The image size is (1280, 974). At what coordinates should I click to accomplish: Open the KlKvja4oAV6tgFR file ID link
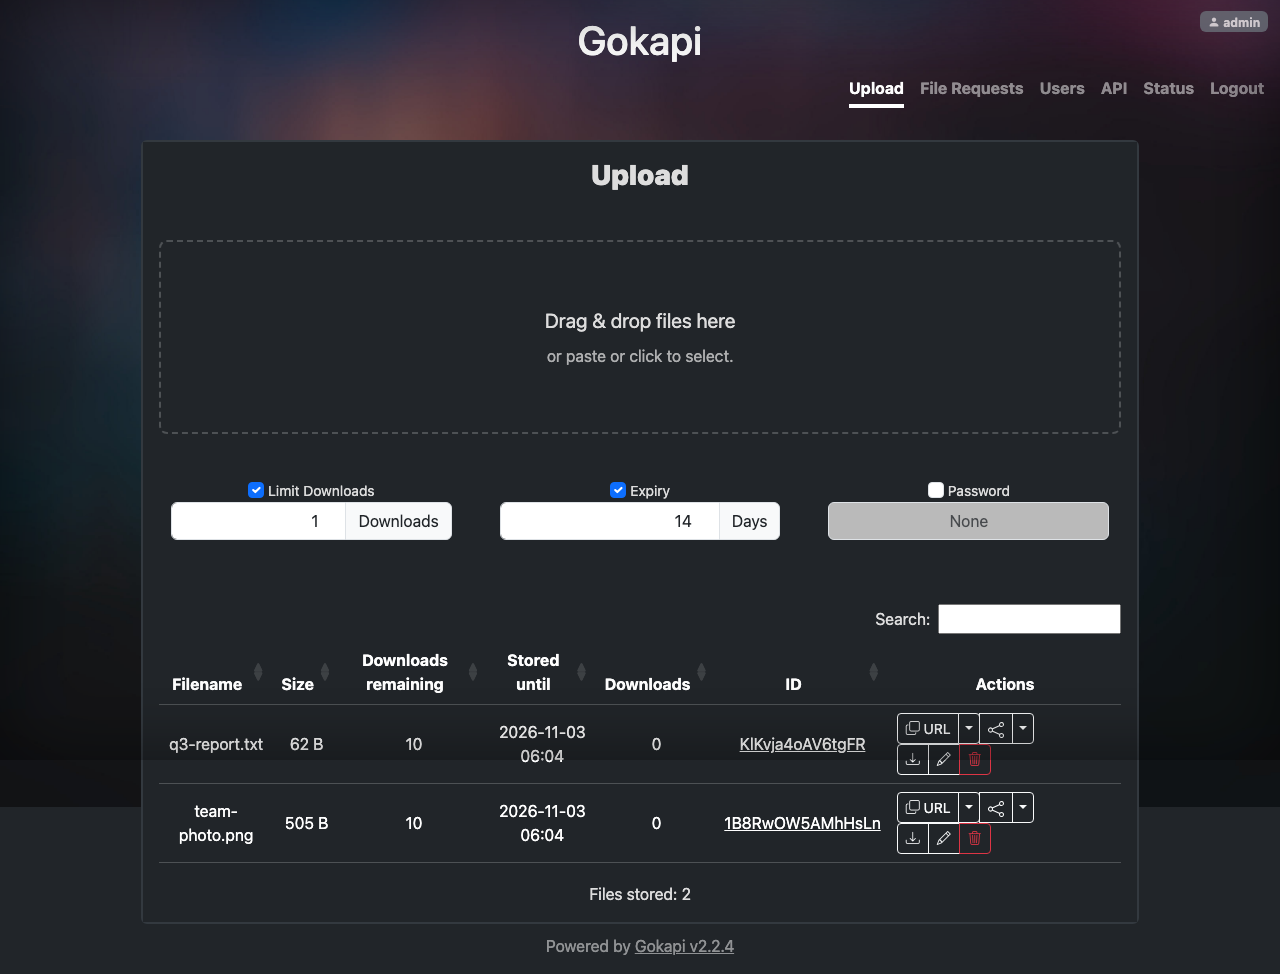pos(802,744)
